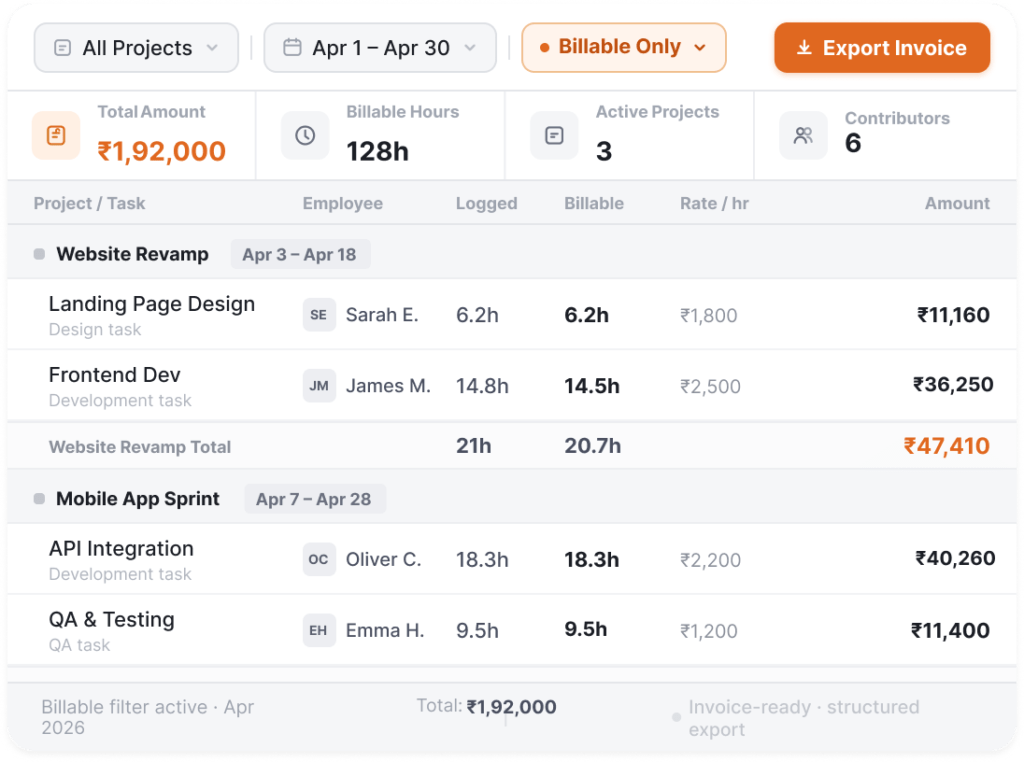
Task: Sort by the Billable column header
Action: pos(594,203)
